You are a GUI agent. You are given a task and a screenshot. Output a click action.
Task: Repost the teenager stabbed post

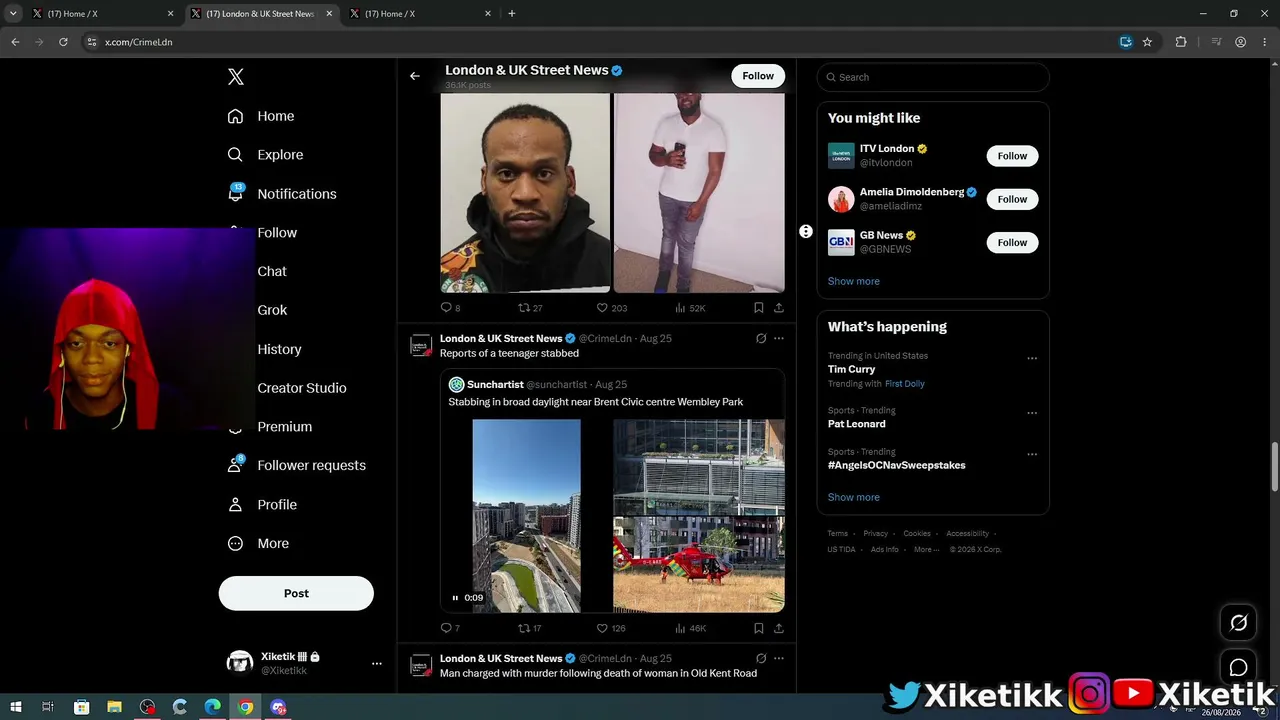click(x=523, y=628)
